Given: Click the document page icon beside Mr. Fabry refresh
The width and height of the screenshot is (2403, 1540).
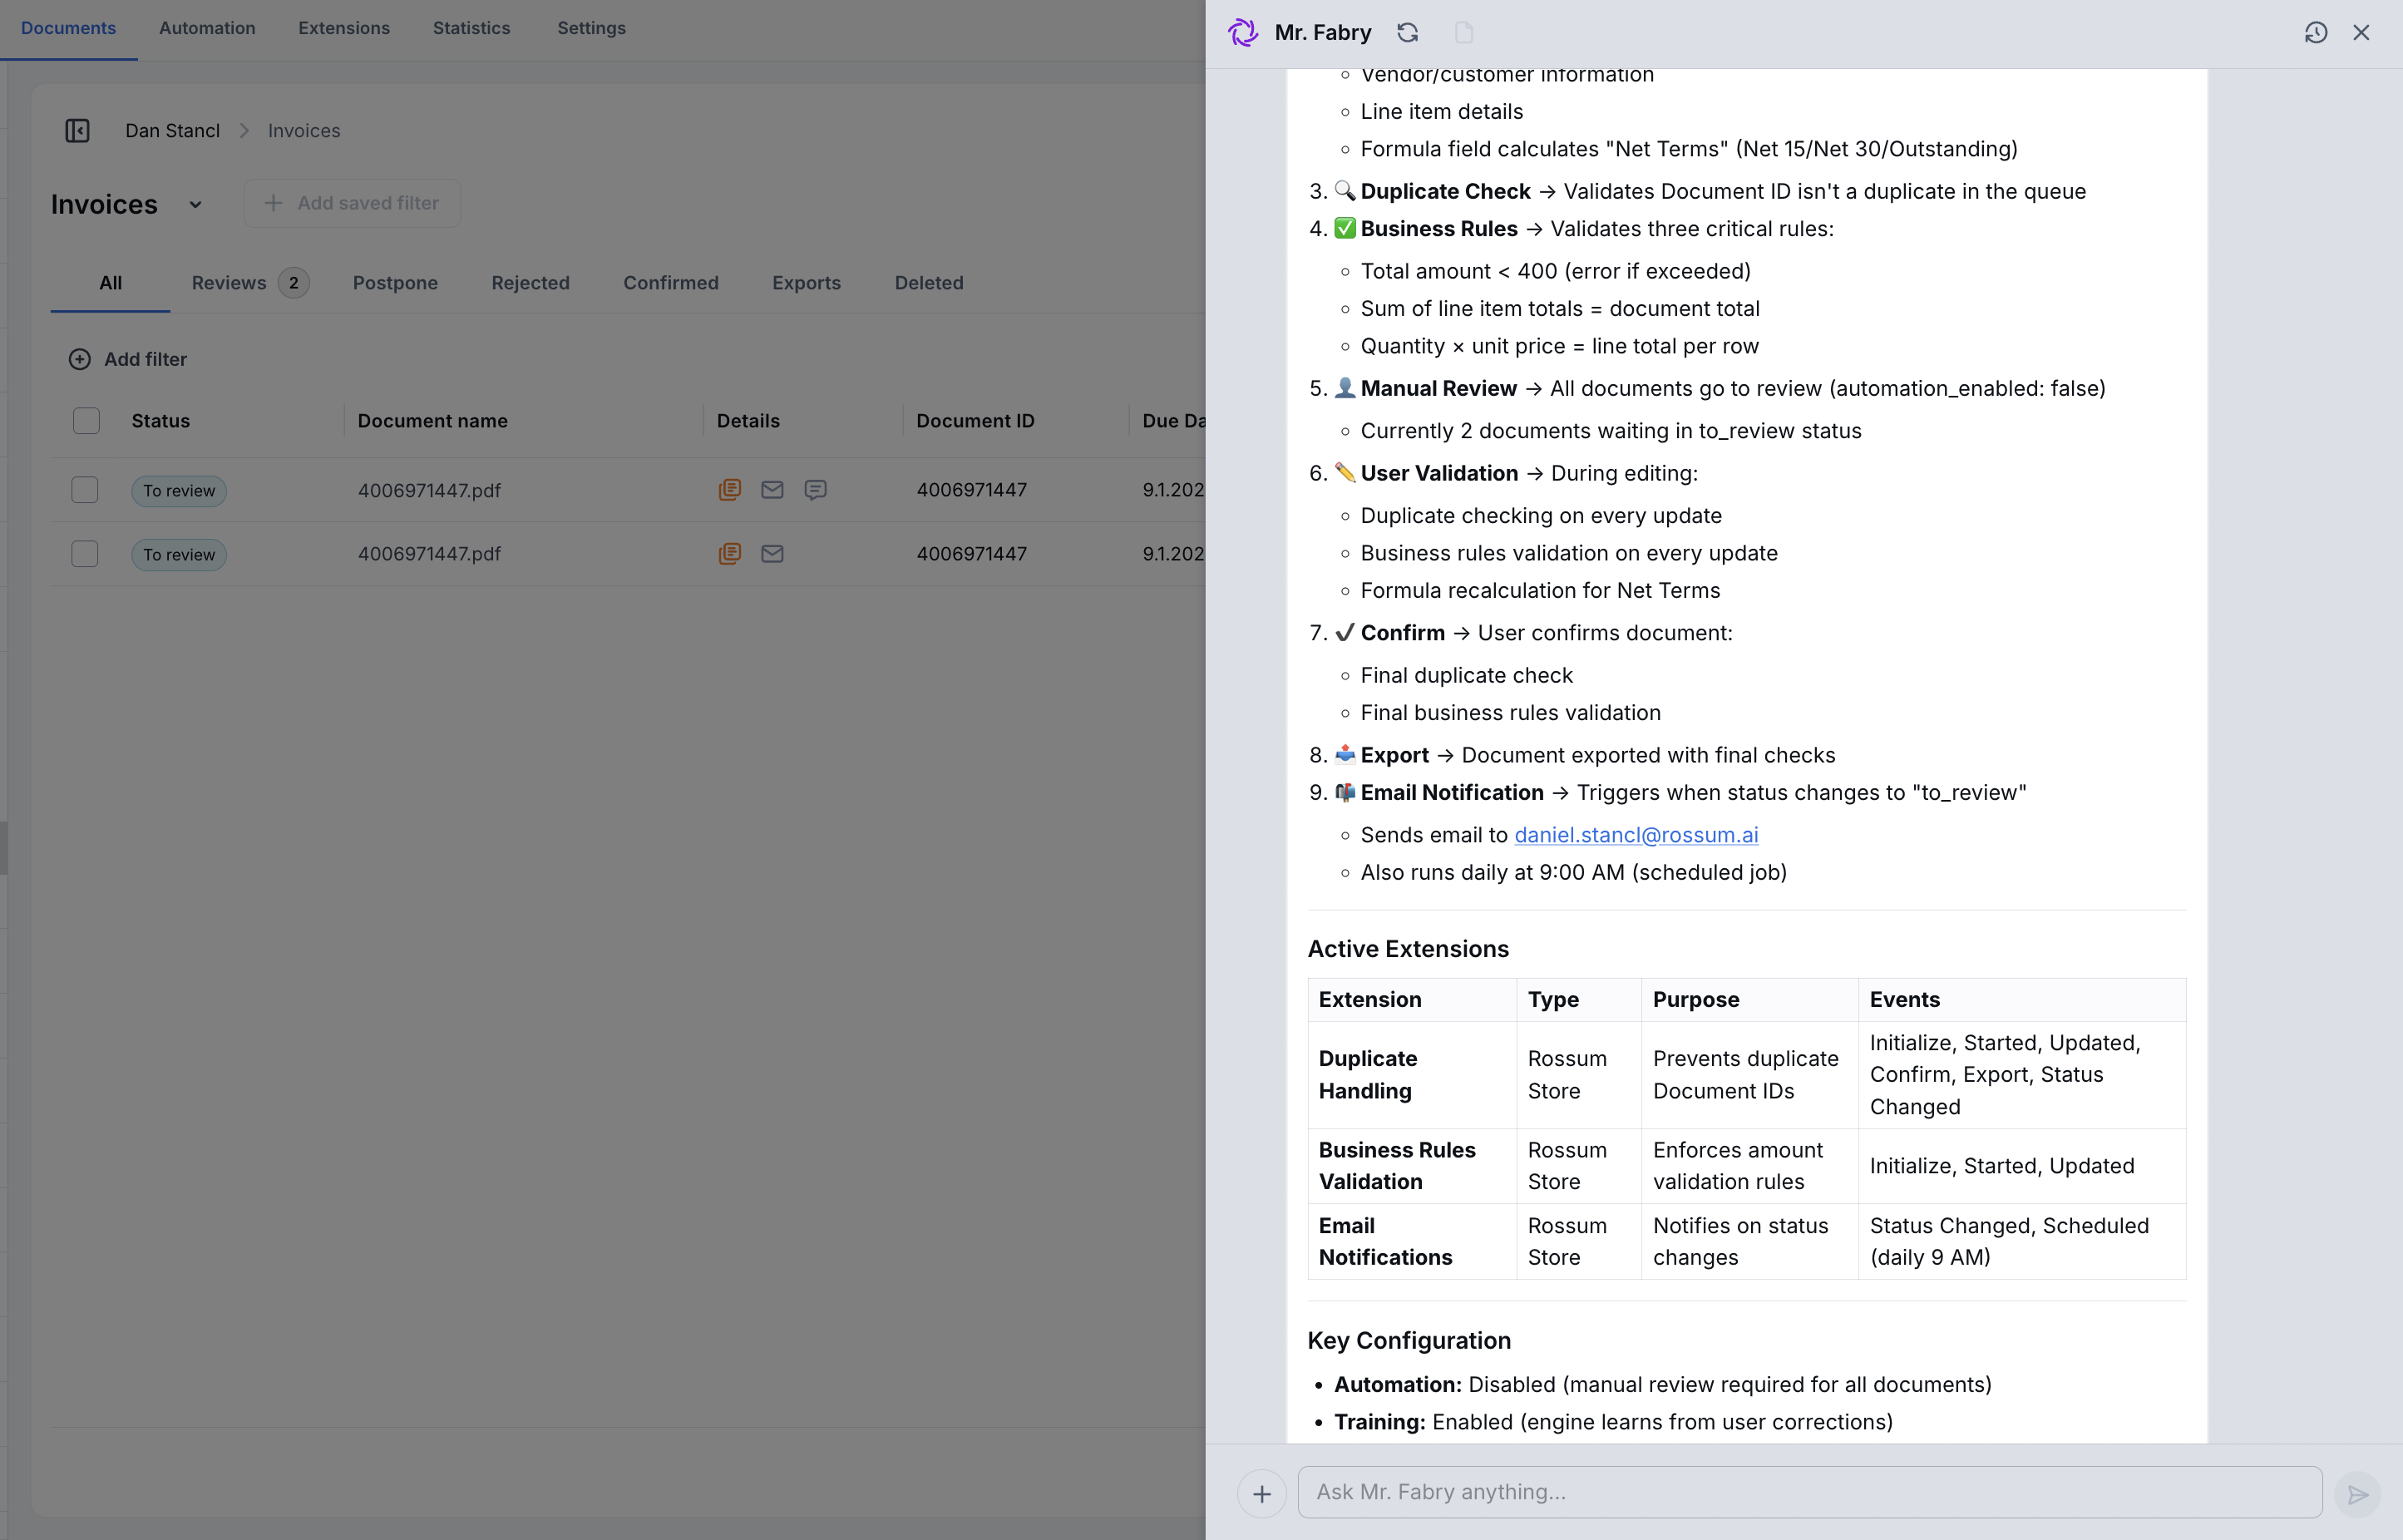Looking at the screenshot, I should [1465, 32].
